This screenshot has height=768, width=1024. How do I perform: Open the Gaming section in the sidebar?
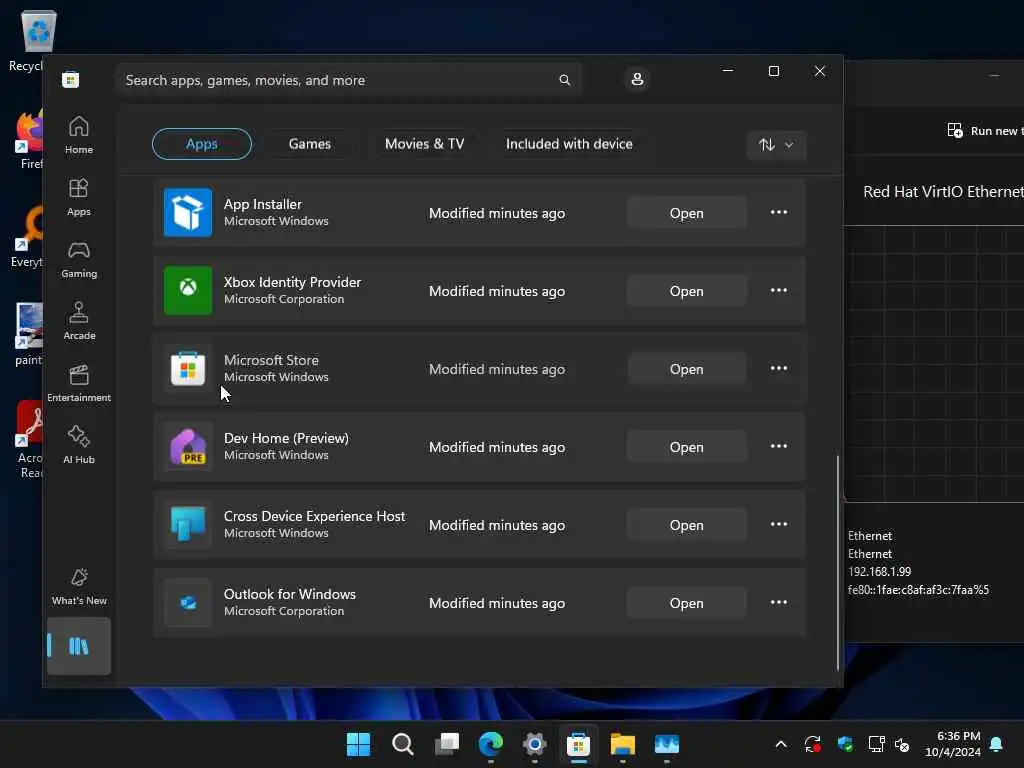pyautogui.click(x=78, y=259)
